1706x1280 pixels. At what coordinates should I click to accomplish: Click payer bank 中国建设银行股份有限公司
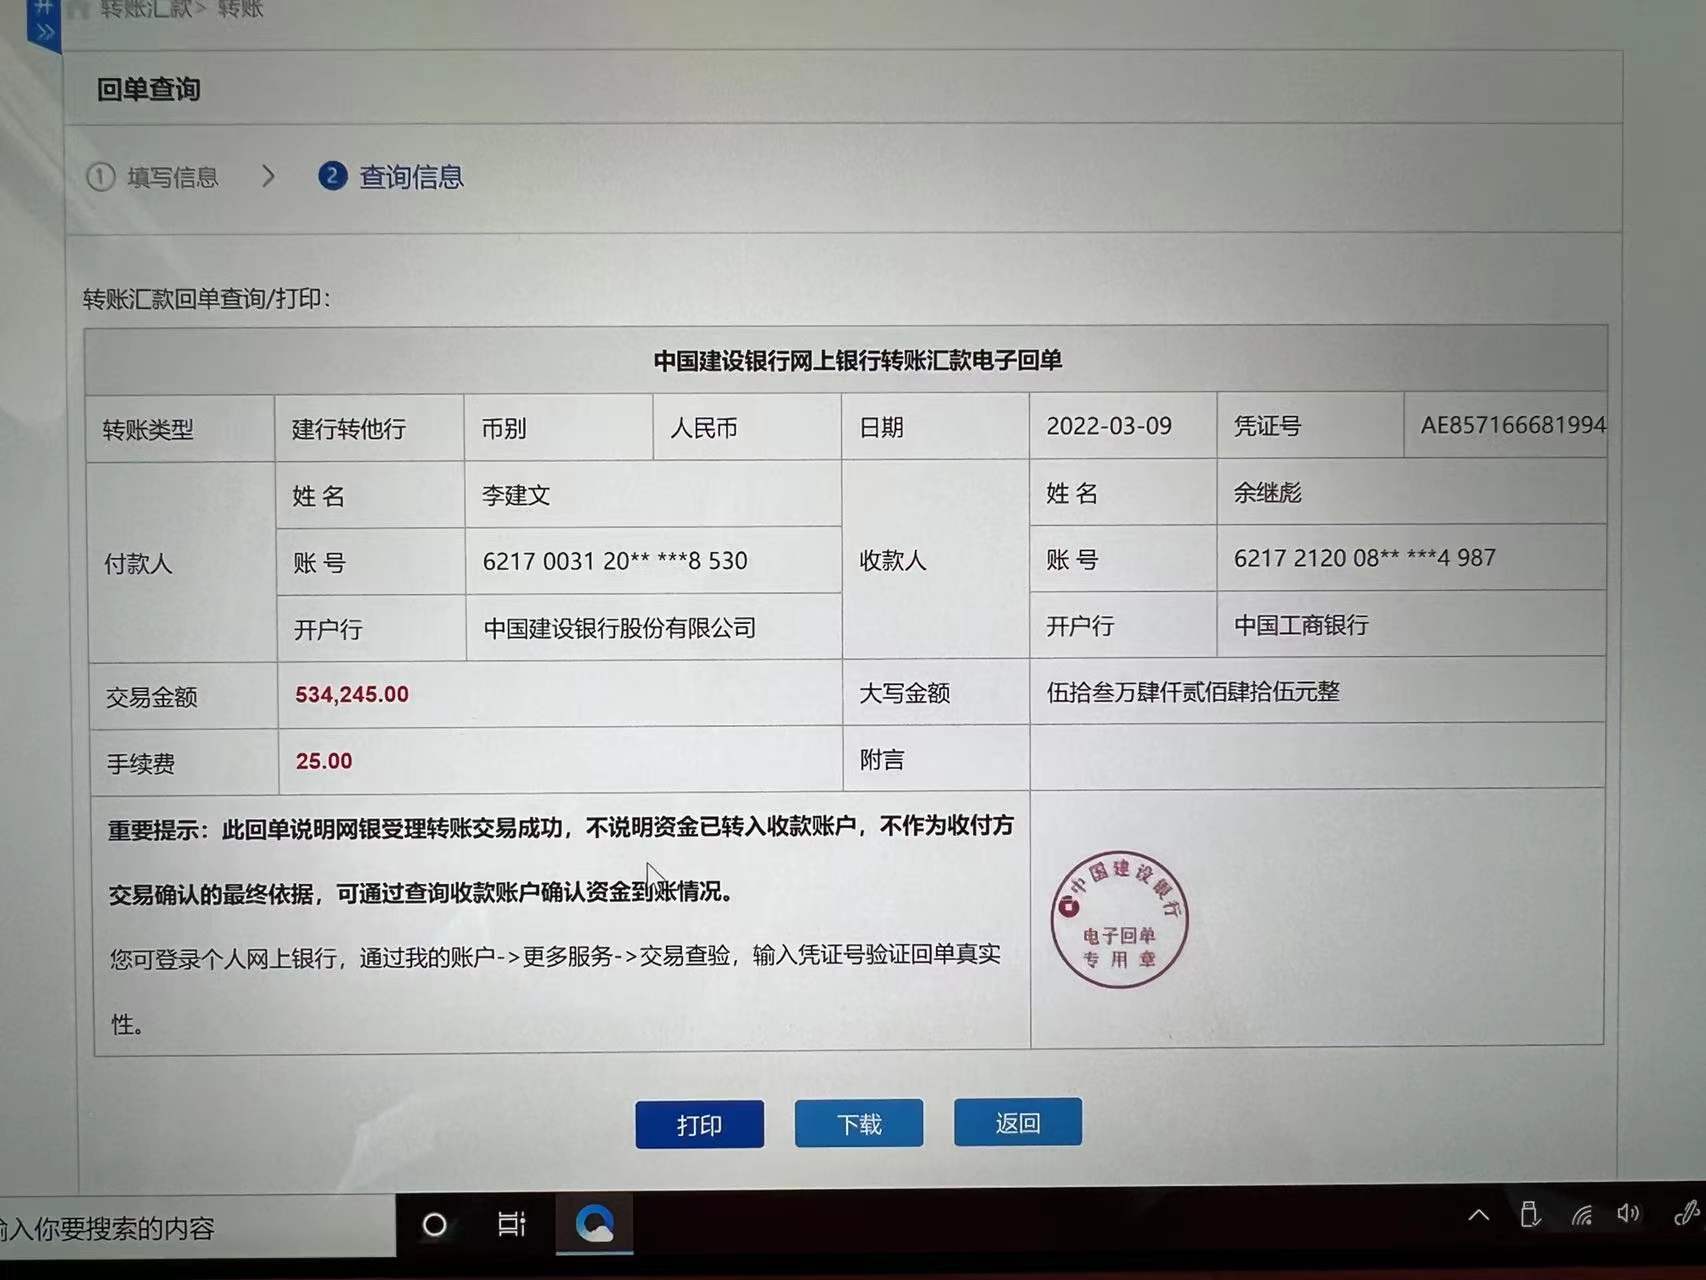tap(620, 628)
